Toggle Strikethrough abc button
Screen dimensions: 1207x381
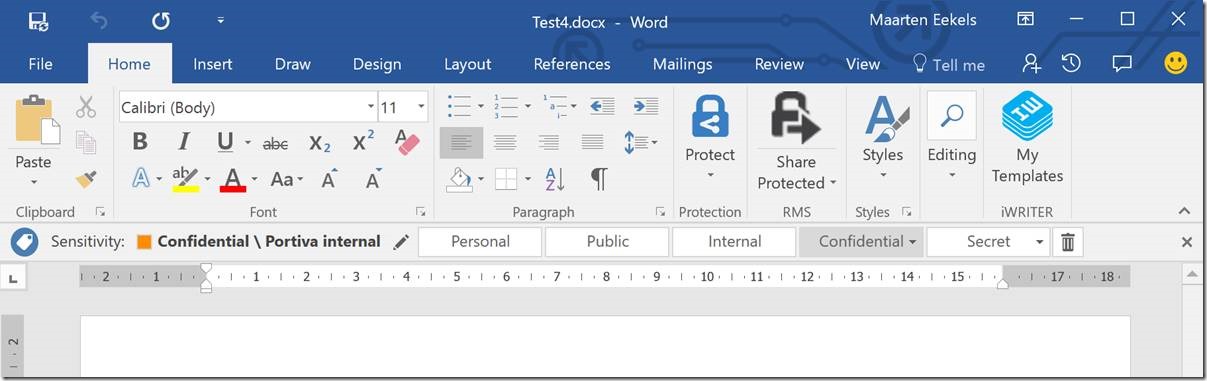pyautogui.click(x=275, y=144)
